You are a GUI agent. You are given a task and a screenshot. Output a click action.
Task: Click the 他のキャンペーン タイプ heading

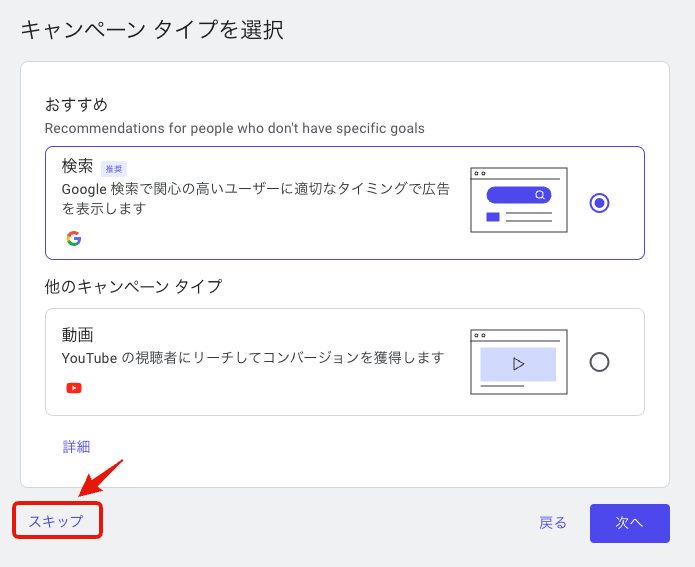coord(133,286)
